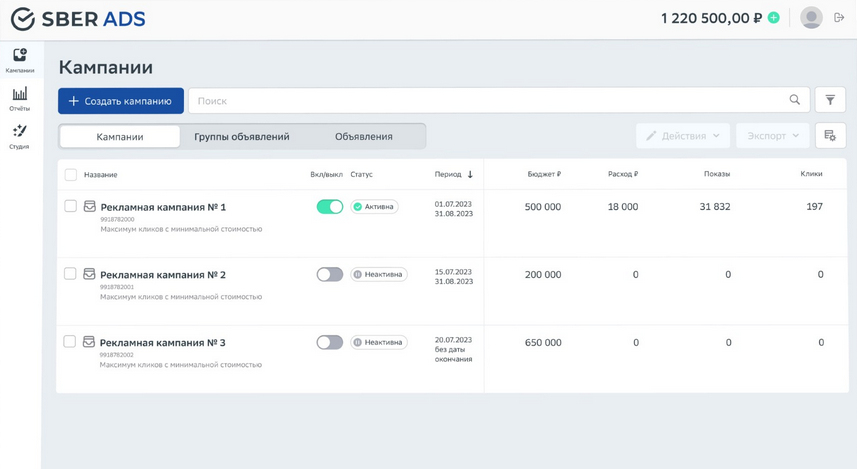857x469 pixels.
Task: Click spend value 18 000
Action: [623, 207]
